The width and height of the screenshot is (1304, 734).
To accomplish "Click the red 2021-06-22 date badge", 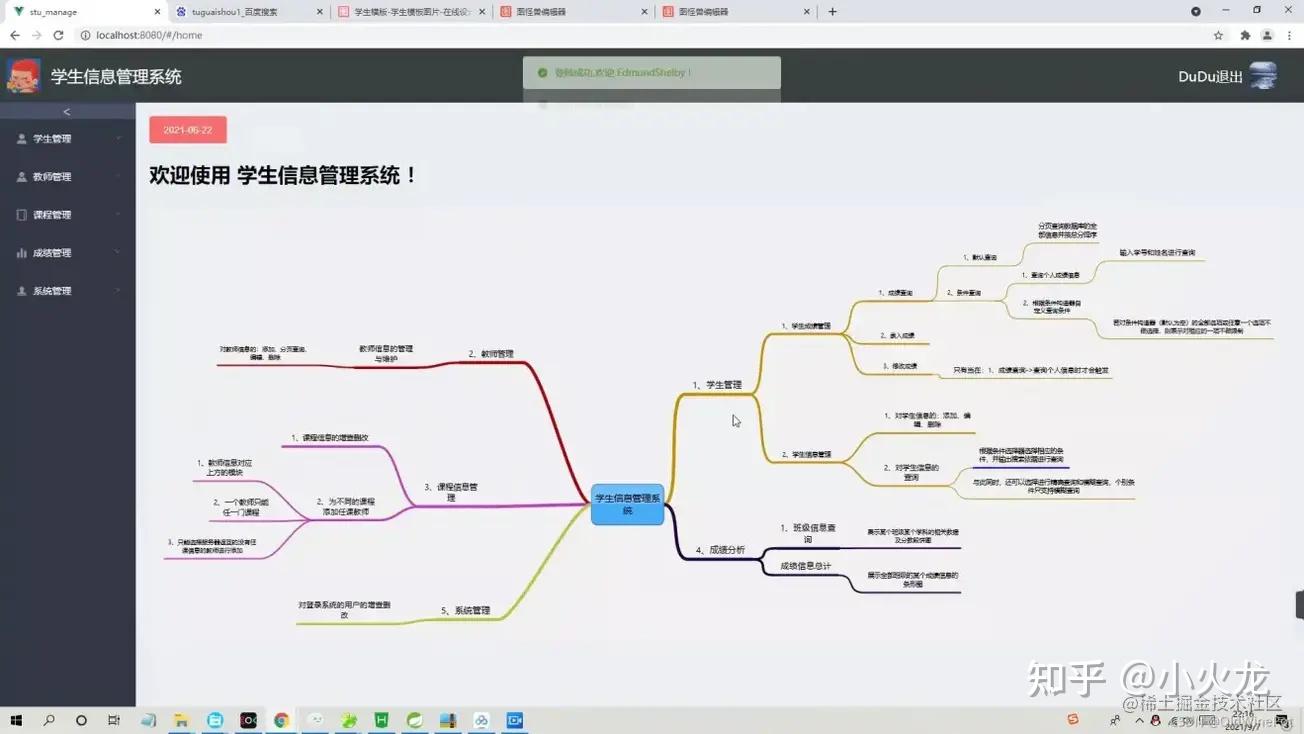I will coord(187,129).
